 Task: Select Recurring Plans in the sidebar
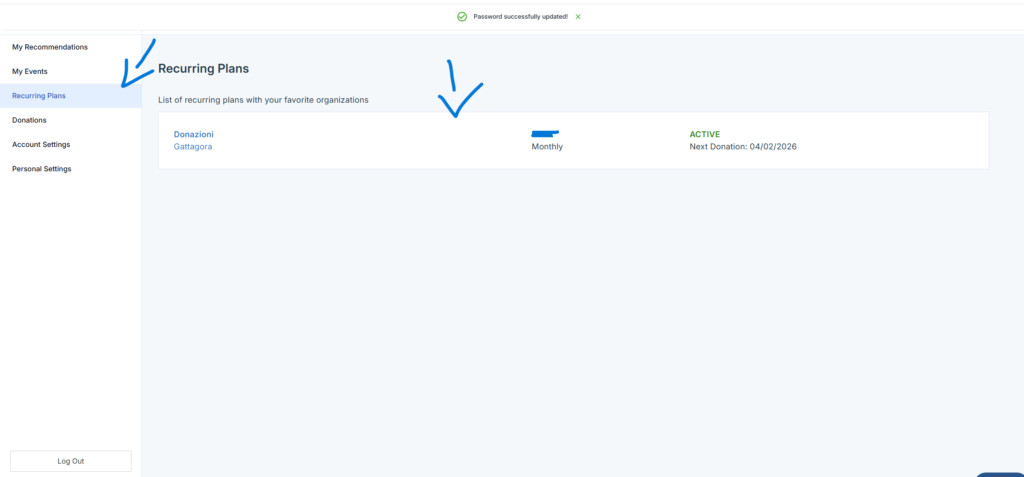pyautogui.click(x=39, y=96)
